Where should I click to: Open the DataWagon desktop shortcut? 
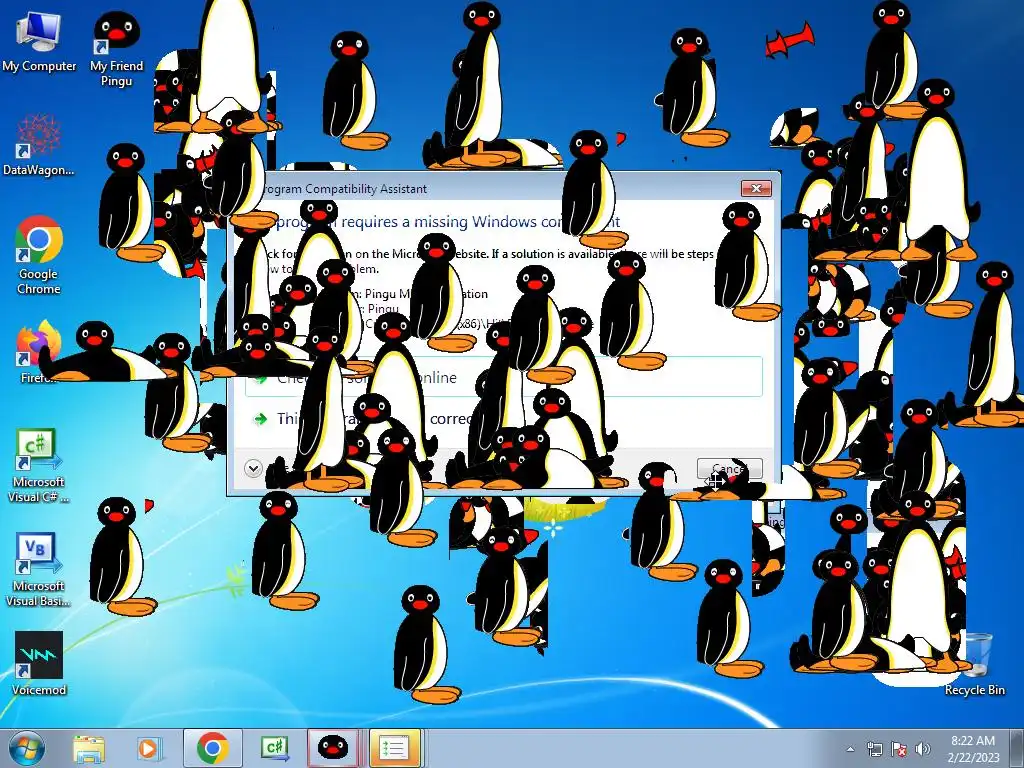39,145
